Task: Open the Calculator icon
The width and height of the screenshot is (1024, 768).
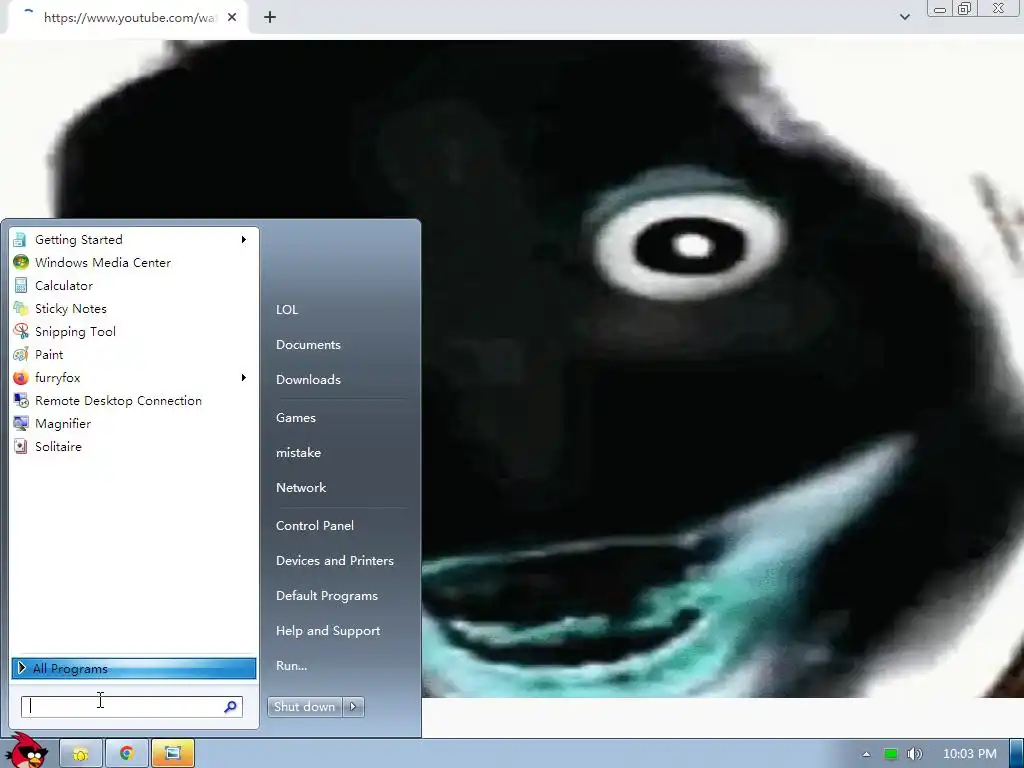Action: coord(20,285)
